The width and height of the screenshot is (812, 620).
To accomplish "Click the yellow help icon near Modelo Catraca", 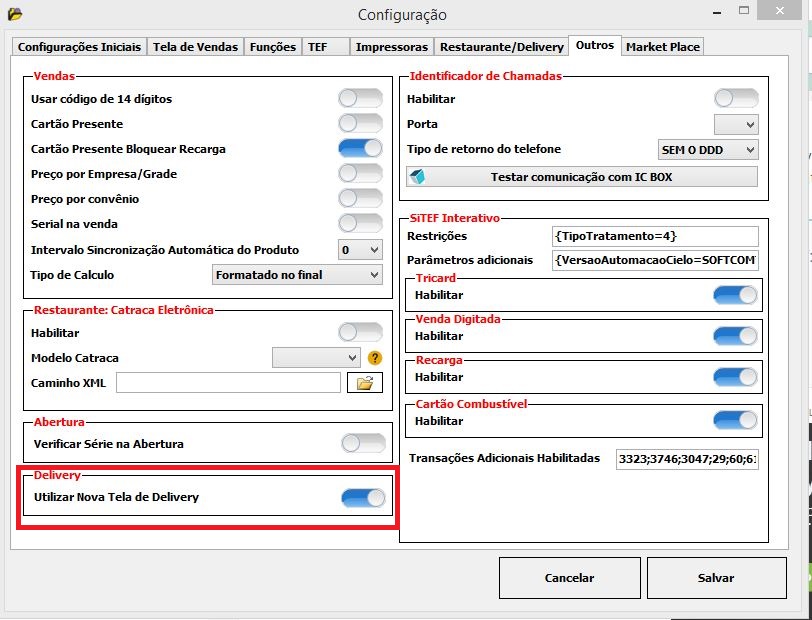I will 375,358.
